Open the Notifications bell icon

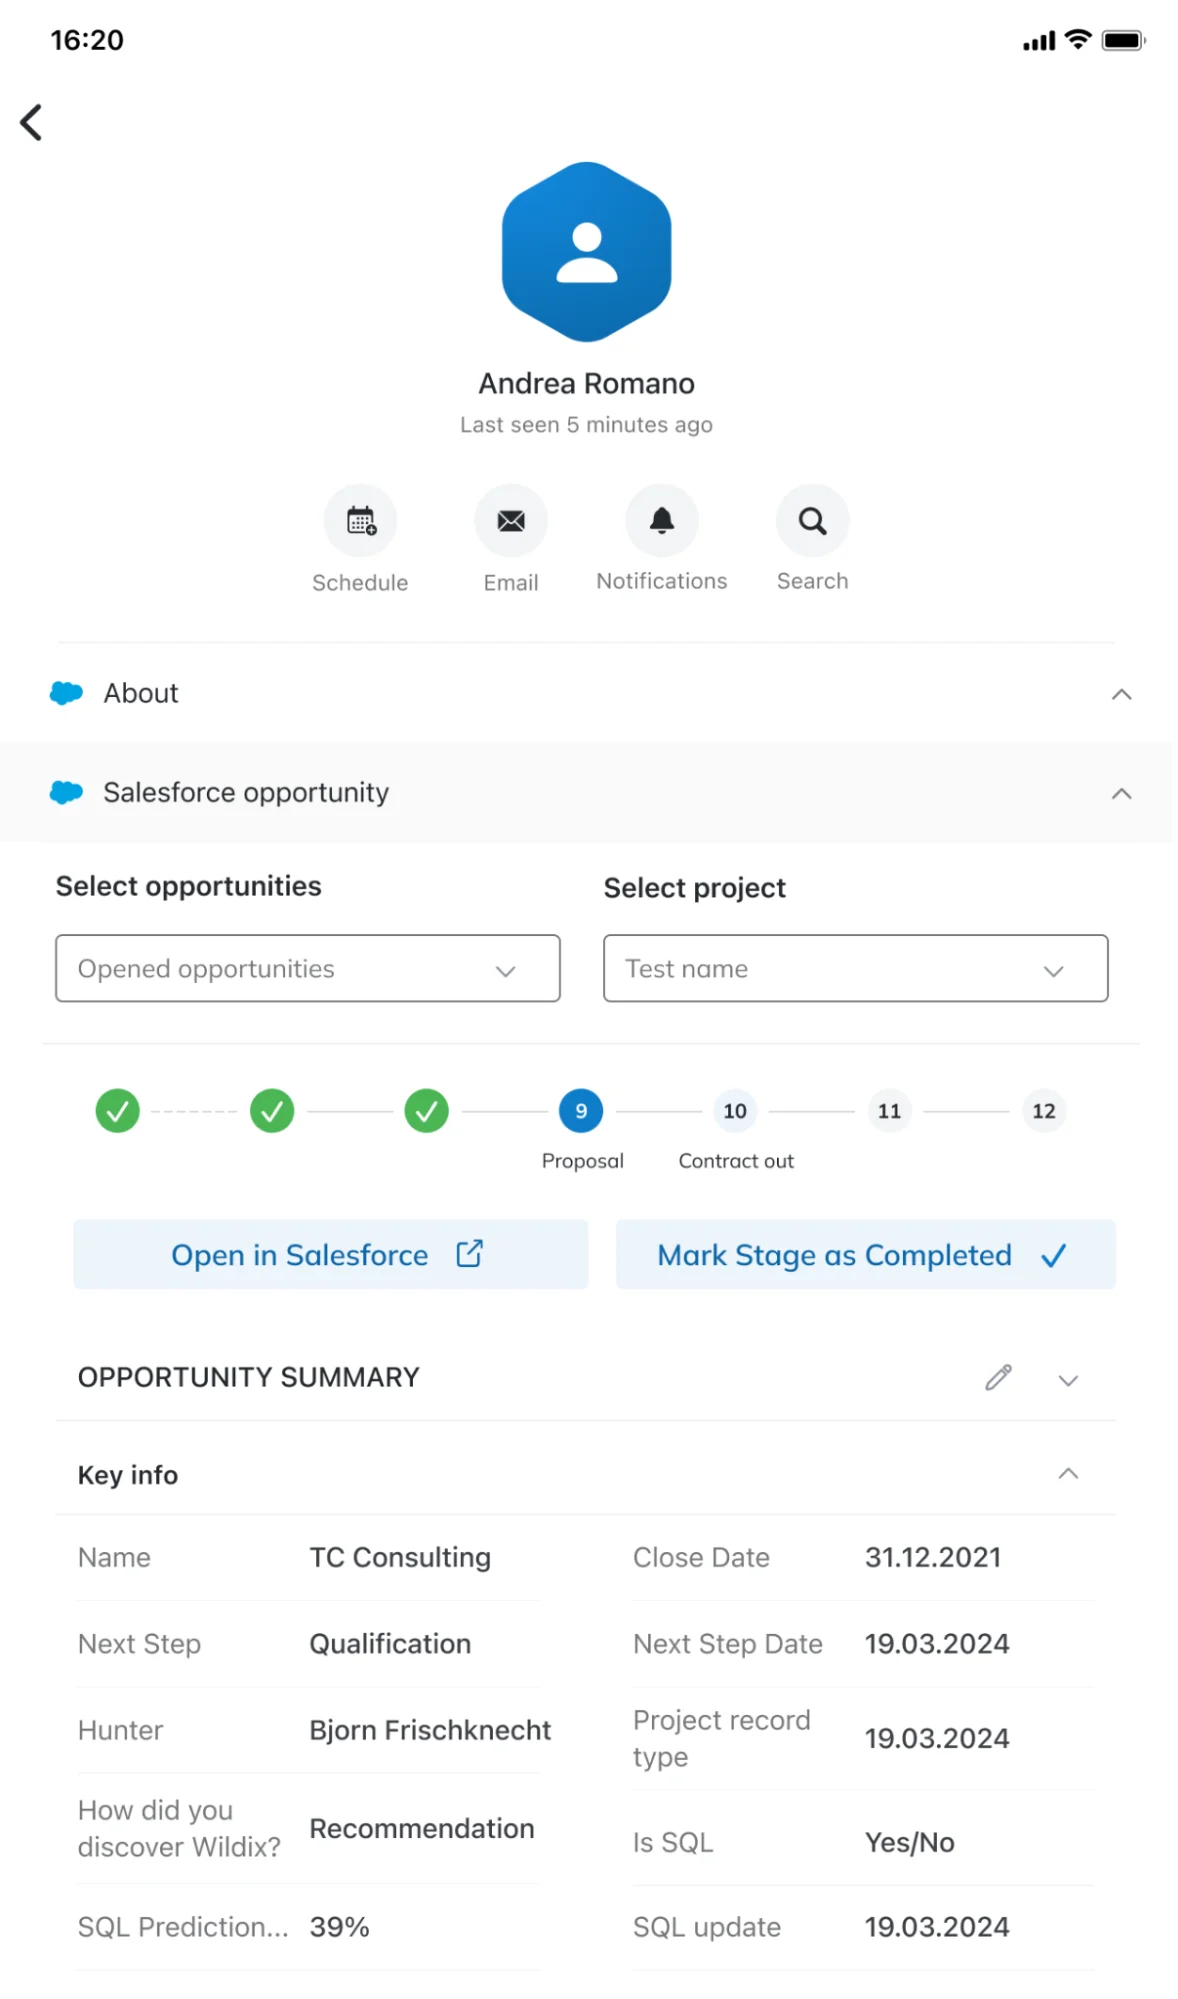coord(662,521)
